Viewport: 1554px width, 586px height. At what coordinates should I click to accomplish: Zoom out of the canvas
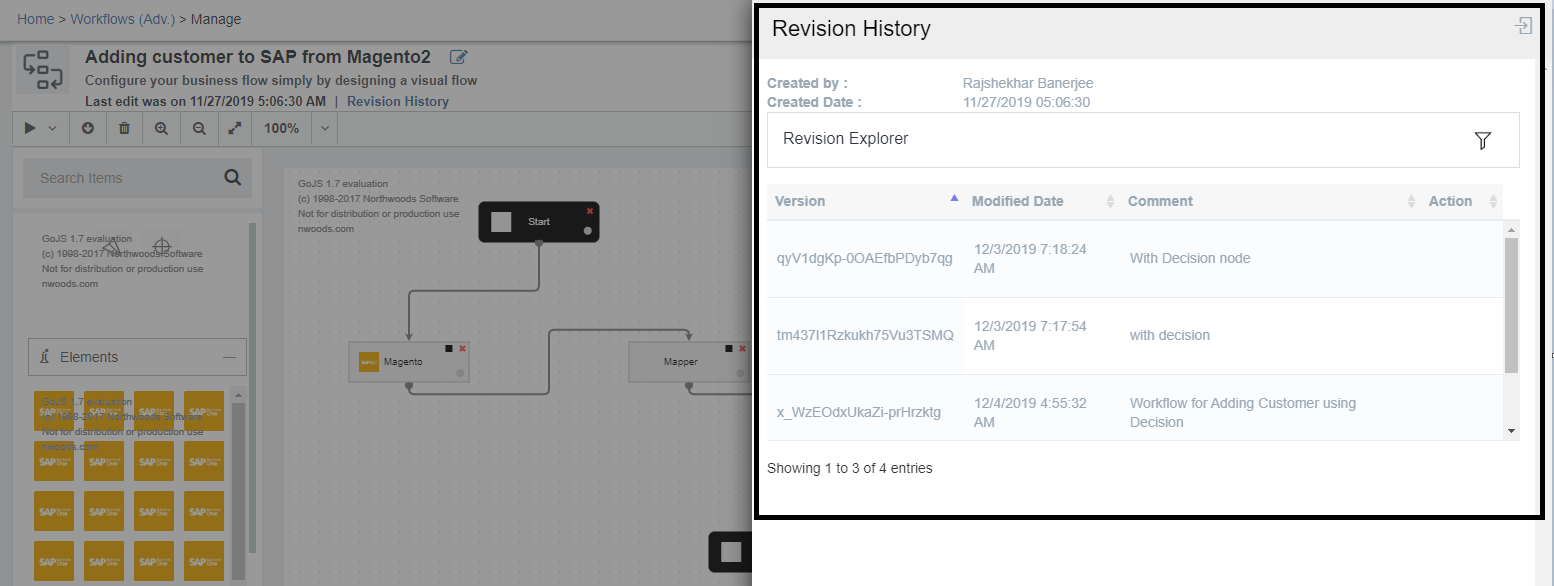198,128
